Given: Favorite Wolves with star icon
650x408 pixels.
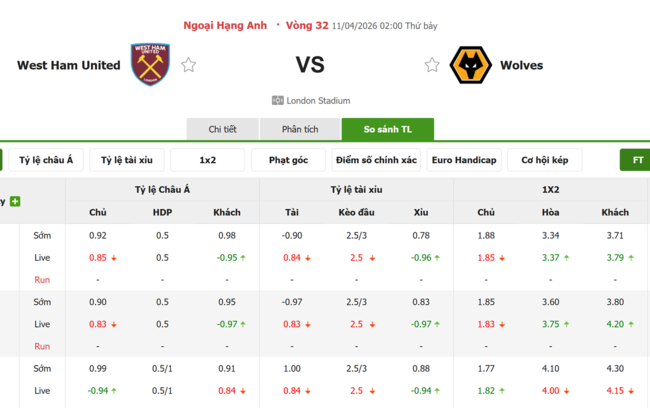Looking at the screenshot, I should point(432,65).
